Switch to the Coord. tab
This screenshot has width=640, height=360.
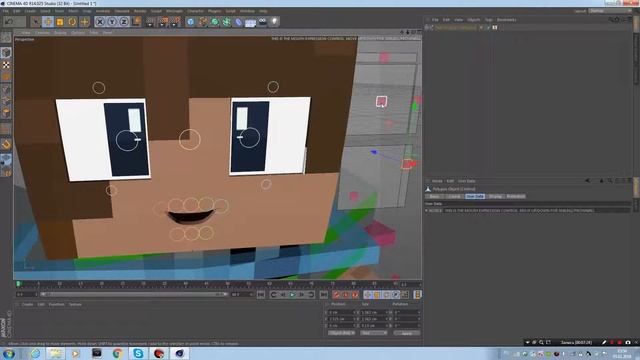point(454,196)
